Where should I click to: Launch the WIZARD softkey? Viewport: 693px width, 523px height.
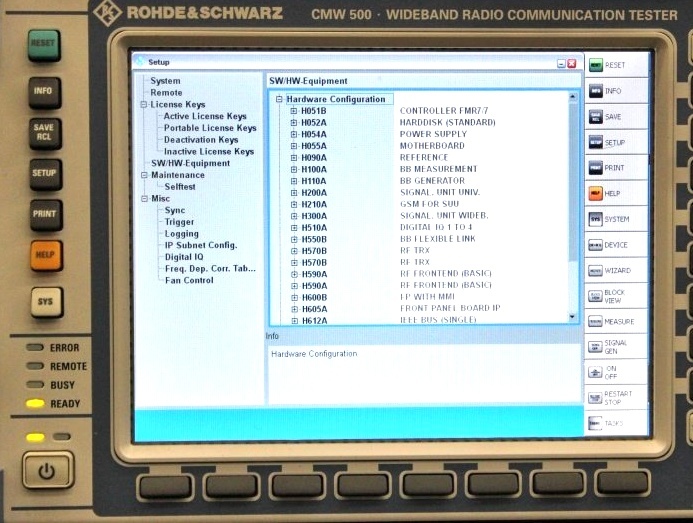click(x=617, y=270)
